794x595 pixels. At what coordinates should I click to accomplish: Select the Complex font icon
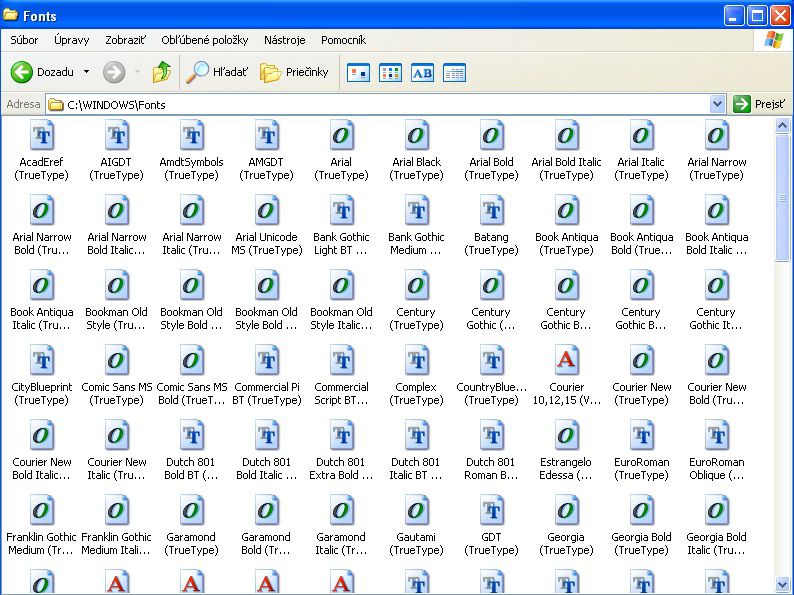pos(417,360)
